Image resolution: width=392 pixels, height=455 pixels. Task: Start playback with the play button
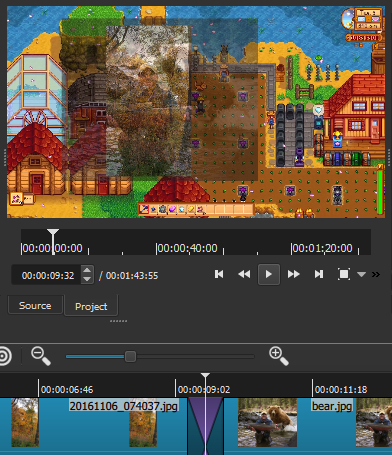coord(269,274)
